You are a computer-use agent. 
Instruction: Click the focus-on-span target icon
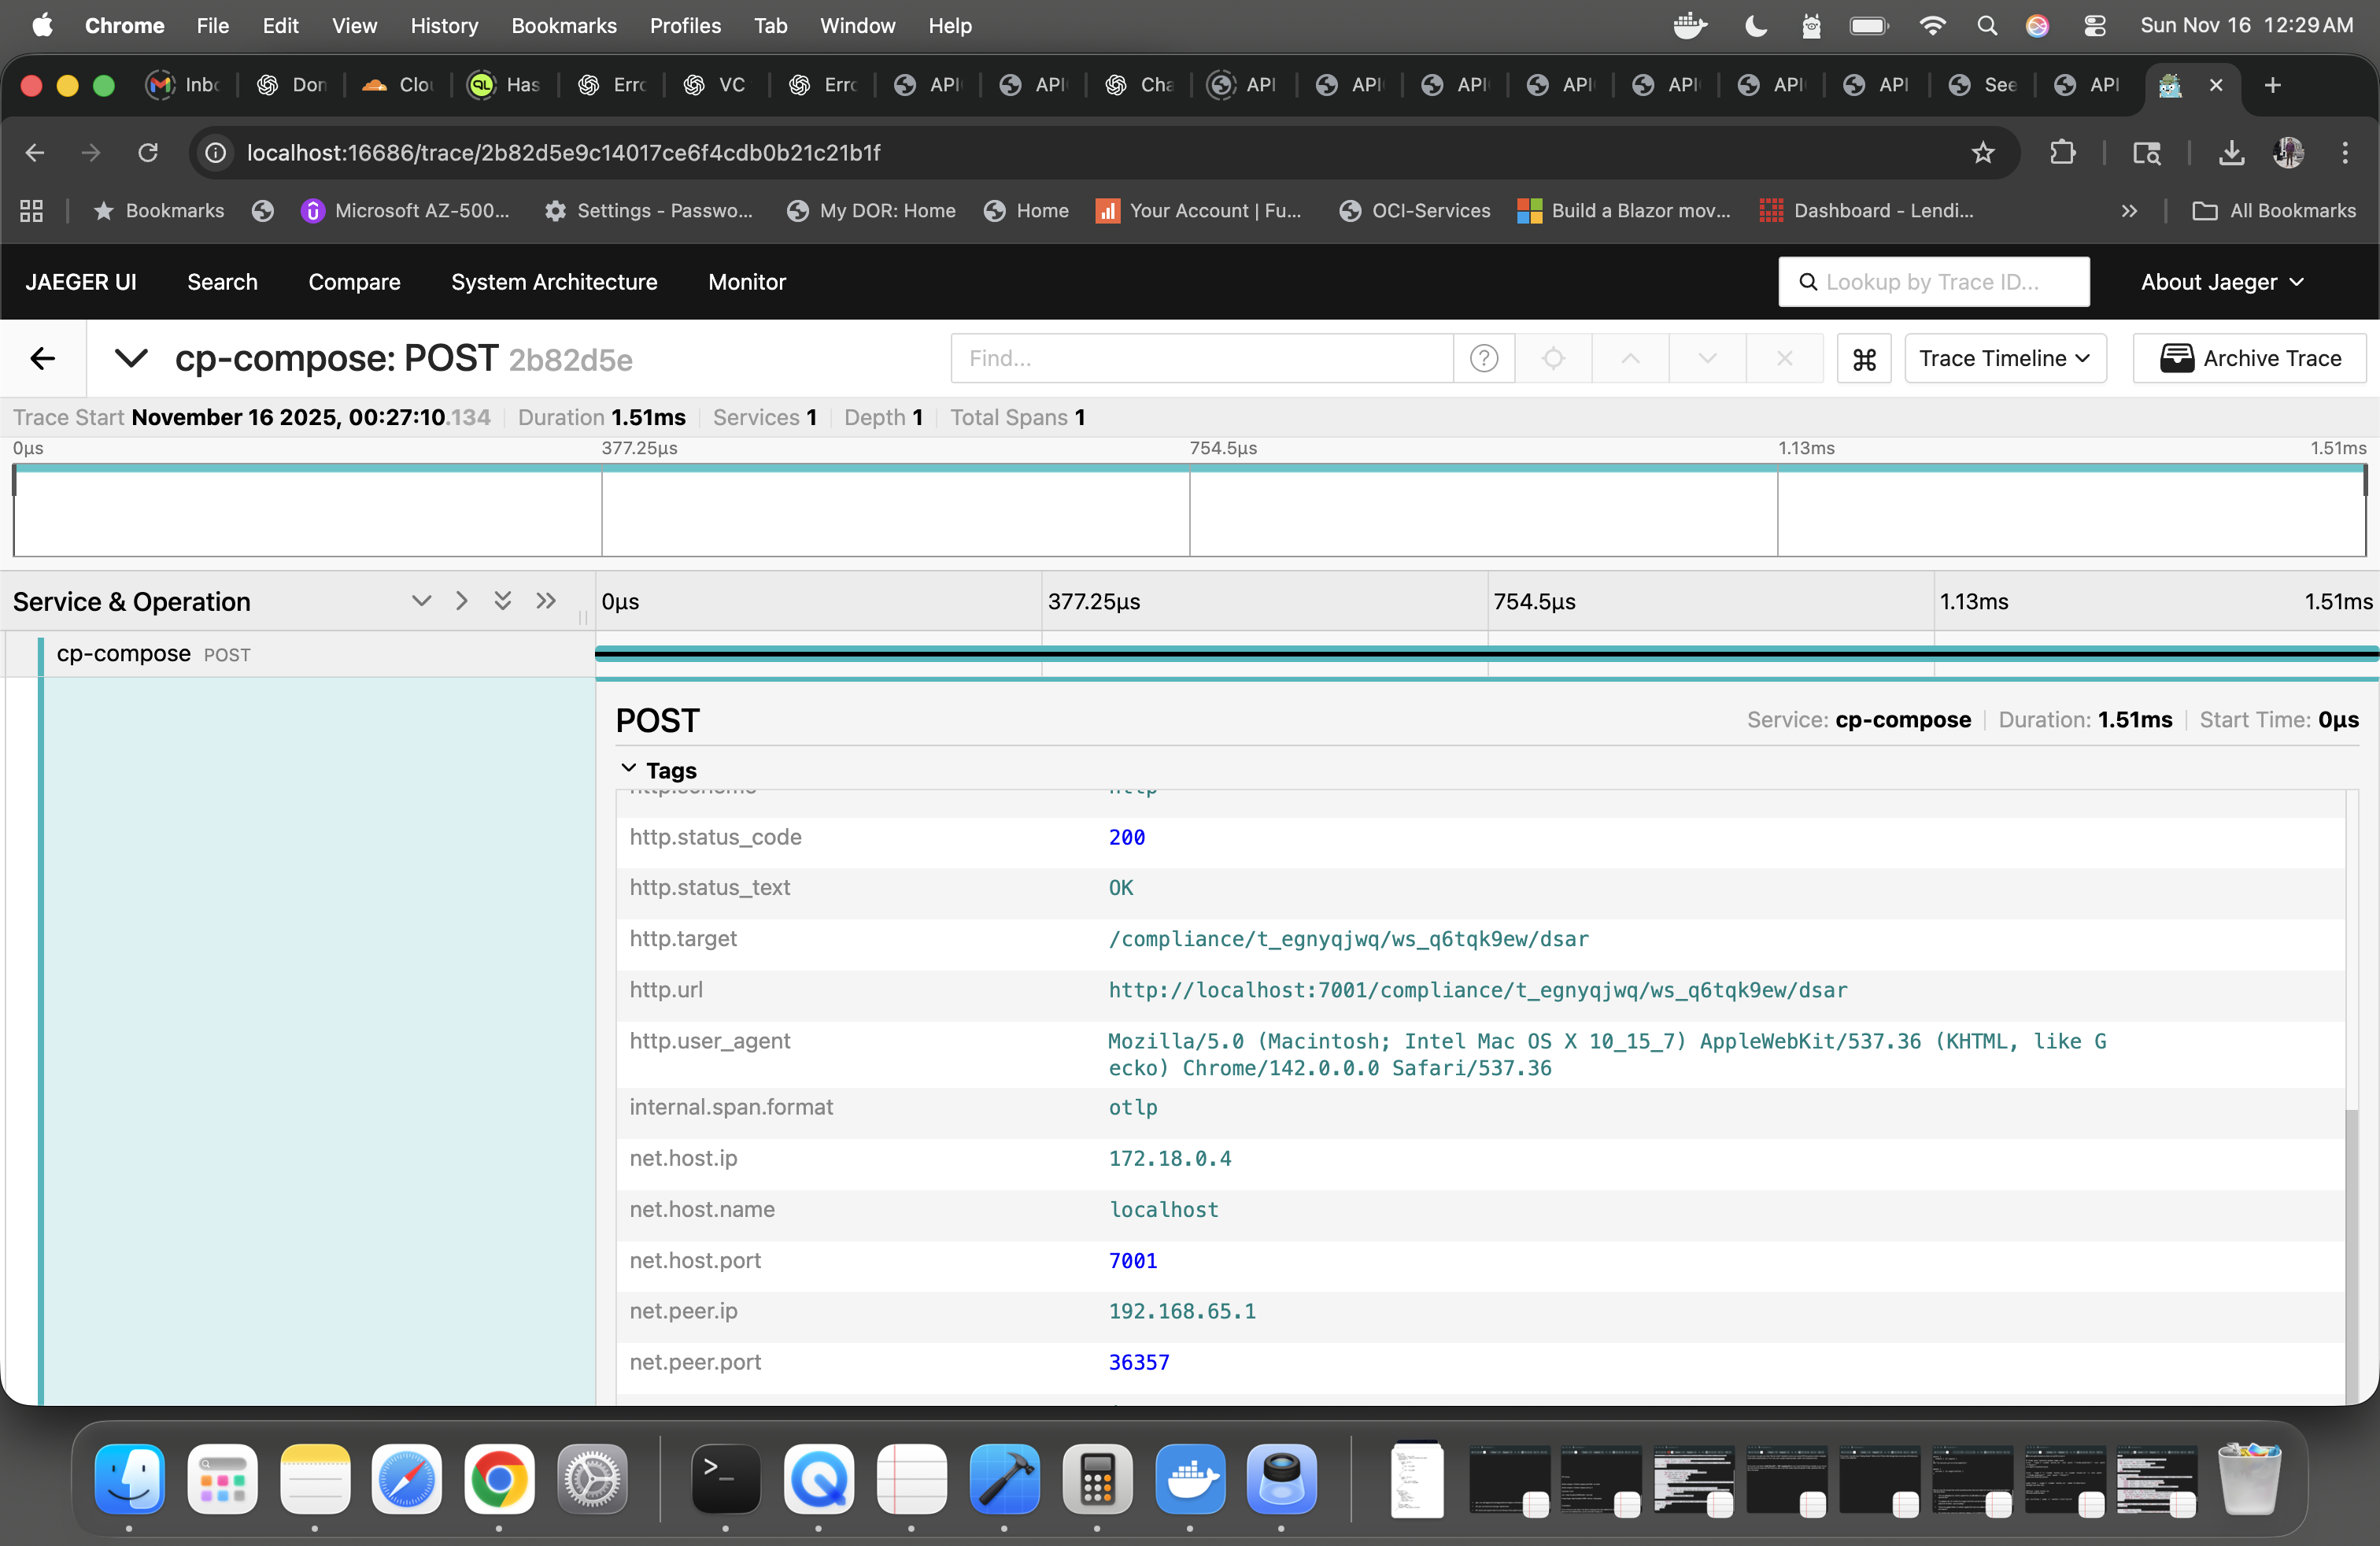tap(1553, 358)
